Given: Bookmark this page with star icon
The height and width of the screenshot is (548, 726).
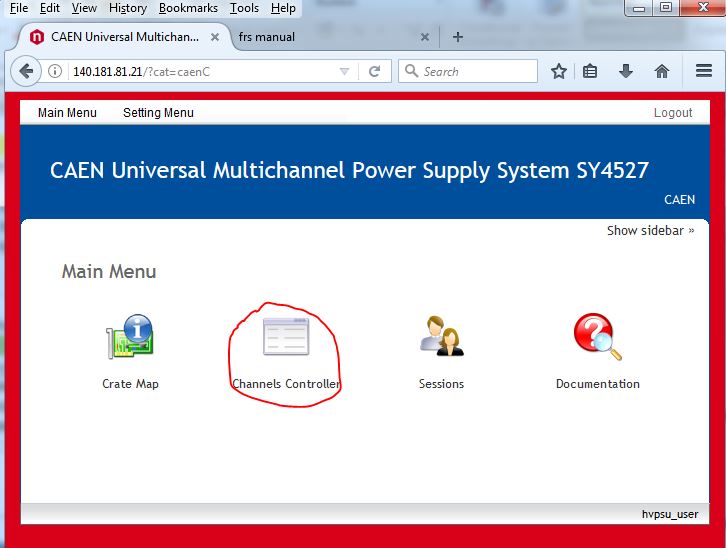Looking at the screenshot, I should 559,71.
